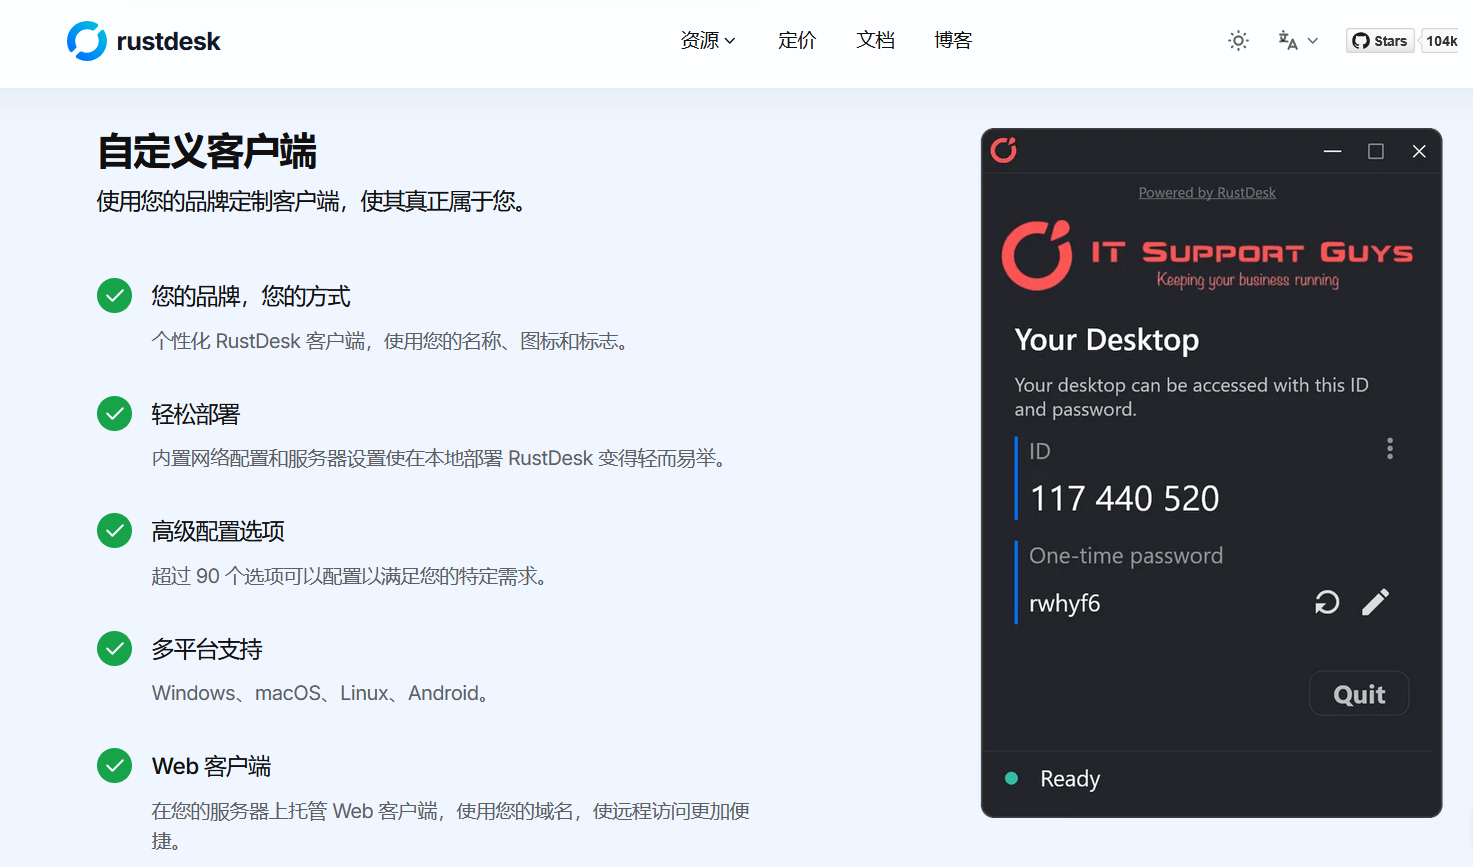Open the 博客 menu item
The height and width of the screenshot is (867, 1473).
click(953, 40)
